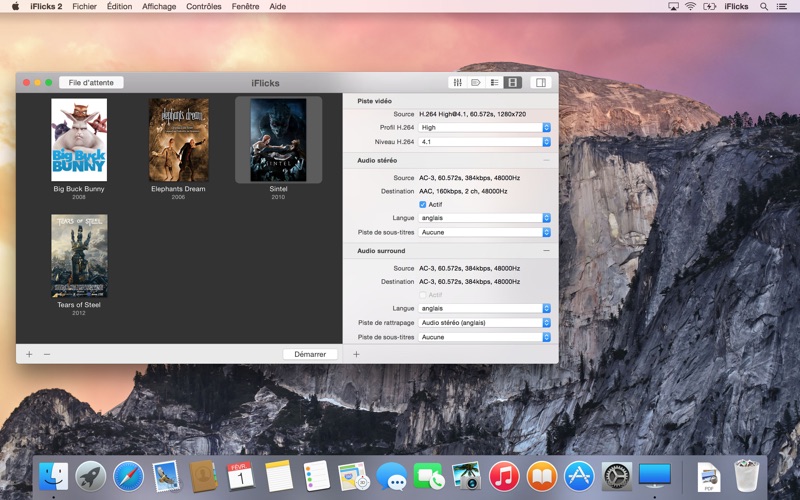Select the Tears of Steel poster
The height and width of the screenshot is (500, 800).
(79, 256)
